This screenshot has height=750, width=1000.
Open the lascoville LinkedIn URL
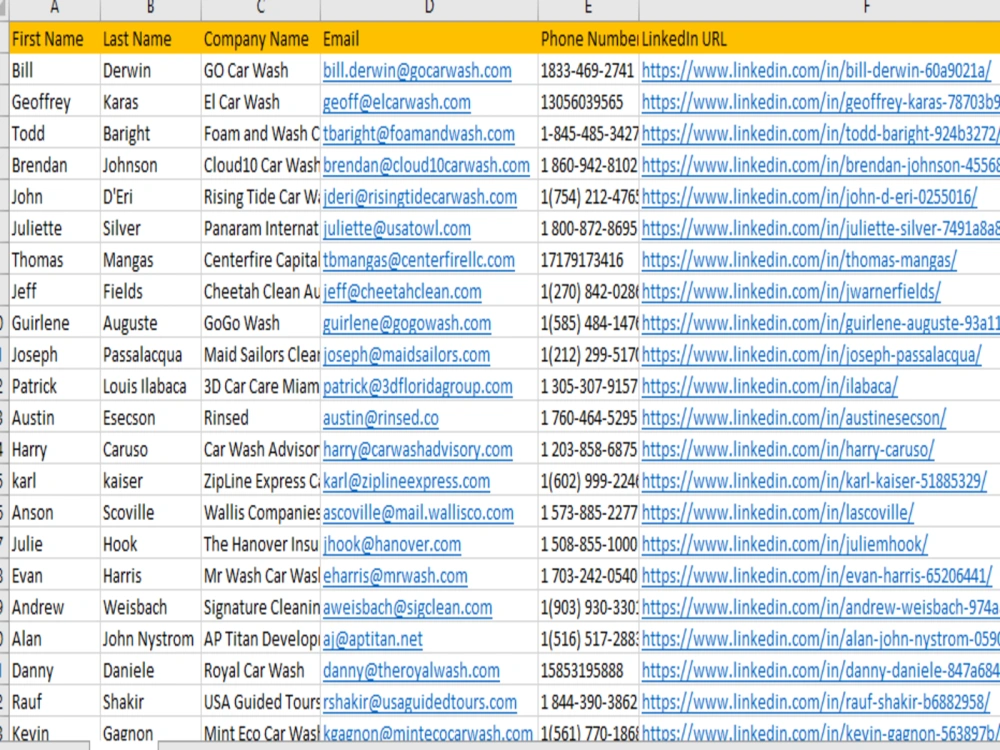click(777, 513)
